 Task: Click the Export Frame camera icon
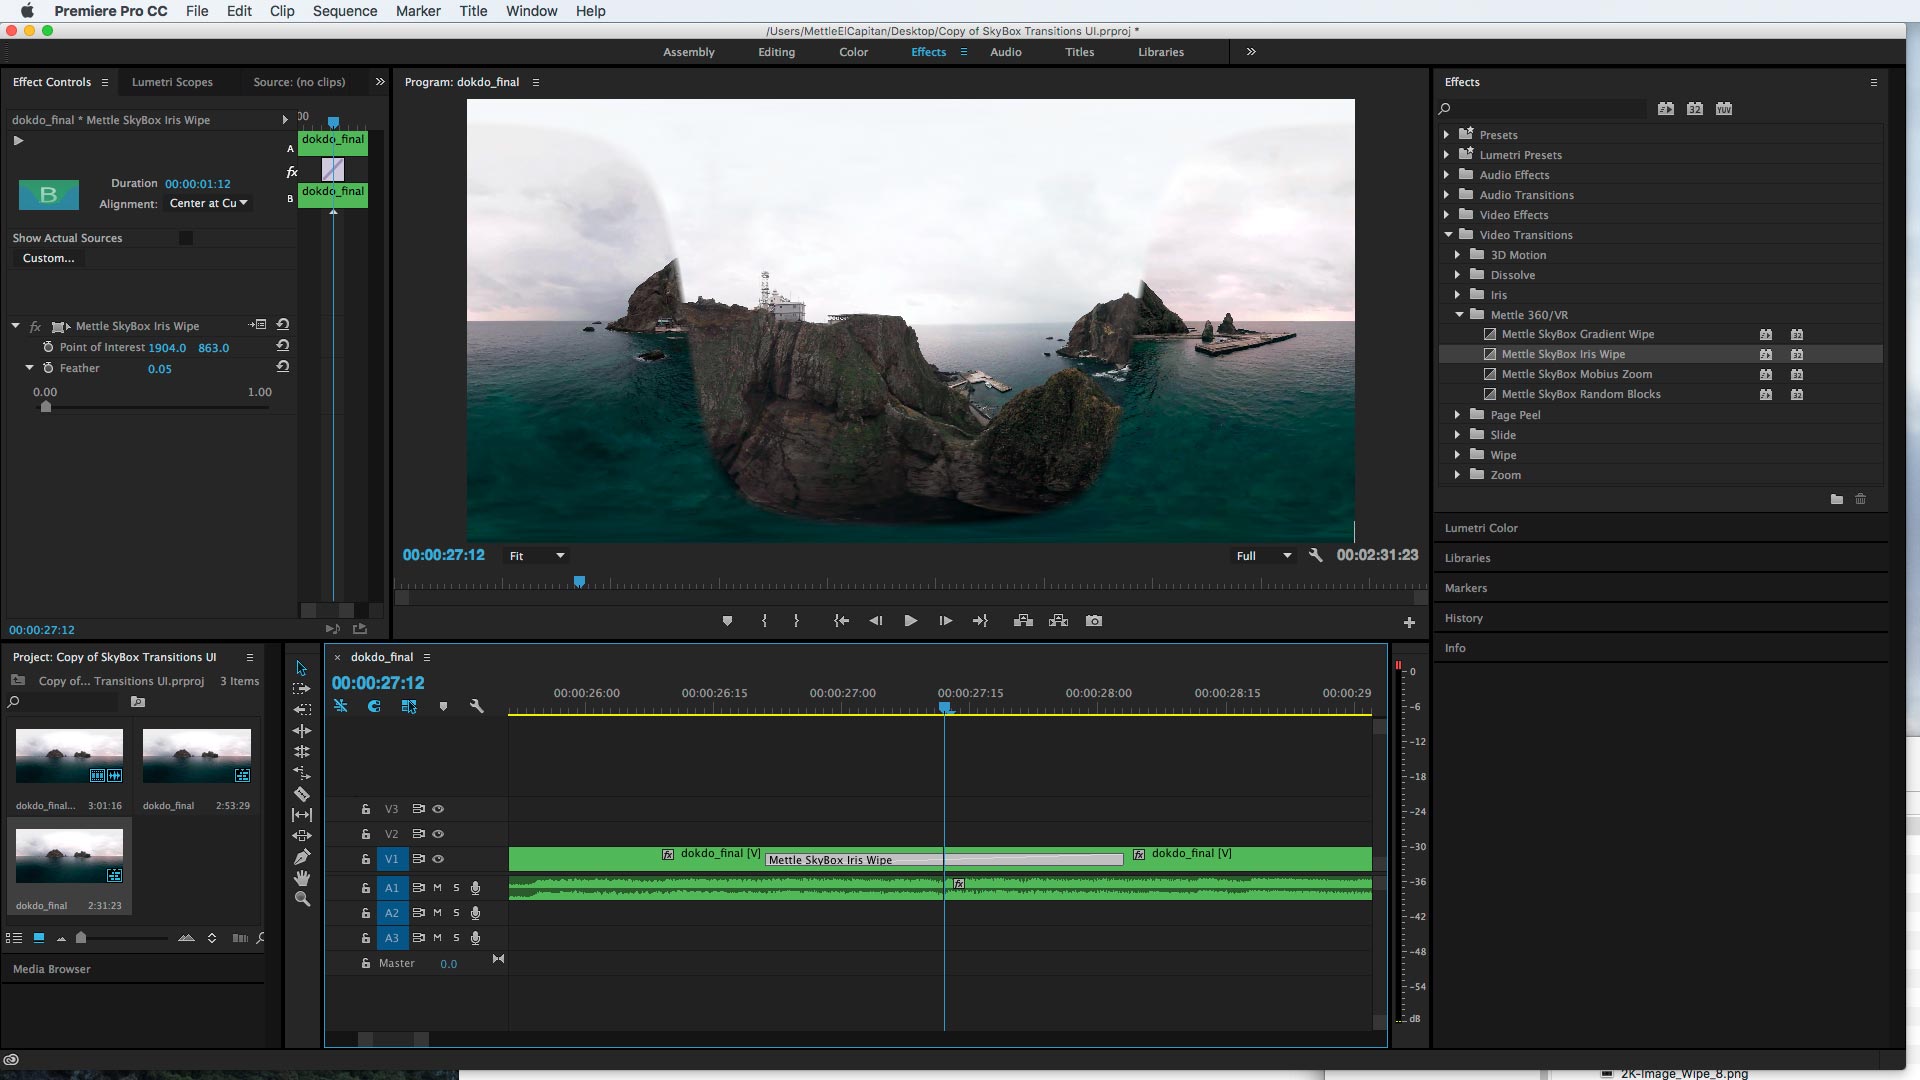click(x=1094, y=621)
